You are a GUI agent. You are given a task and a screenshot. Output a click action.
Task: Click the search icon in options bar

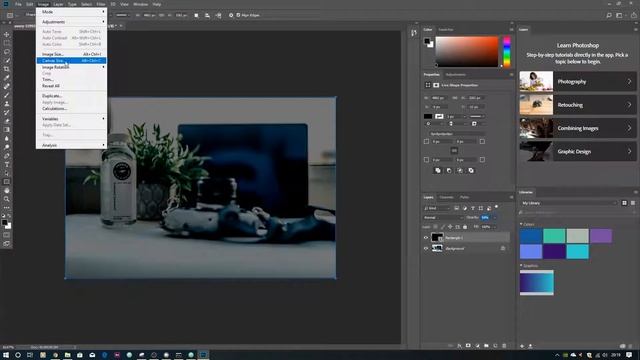click(609, 15)
